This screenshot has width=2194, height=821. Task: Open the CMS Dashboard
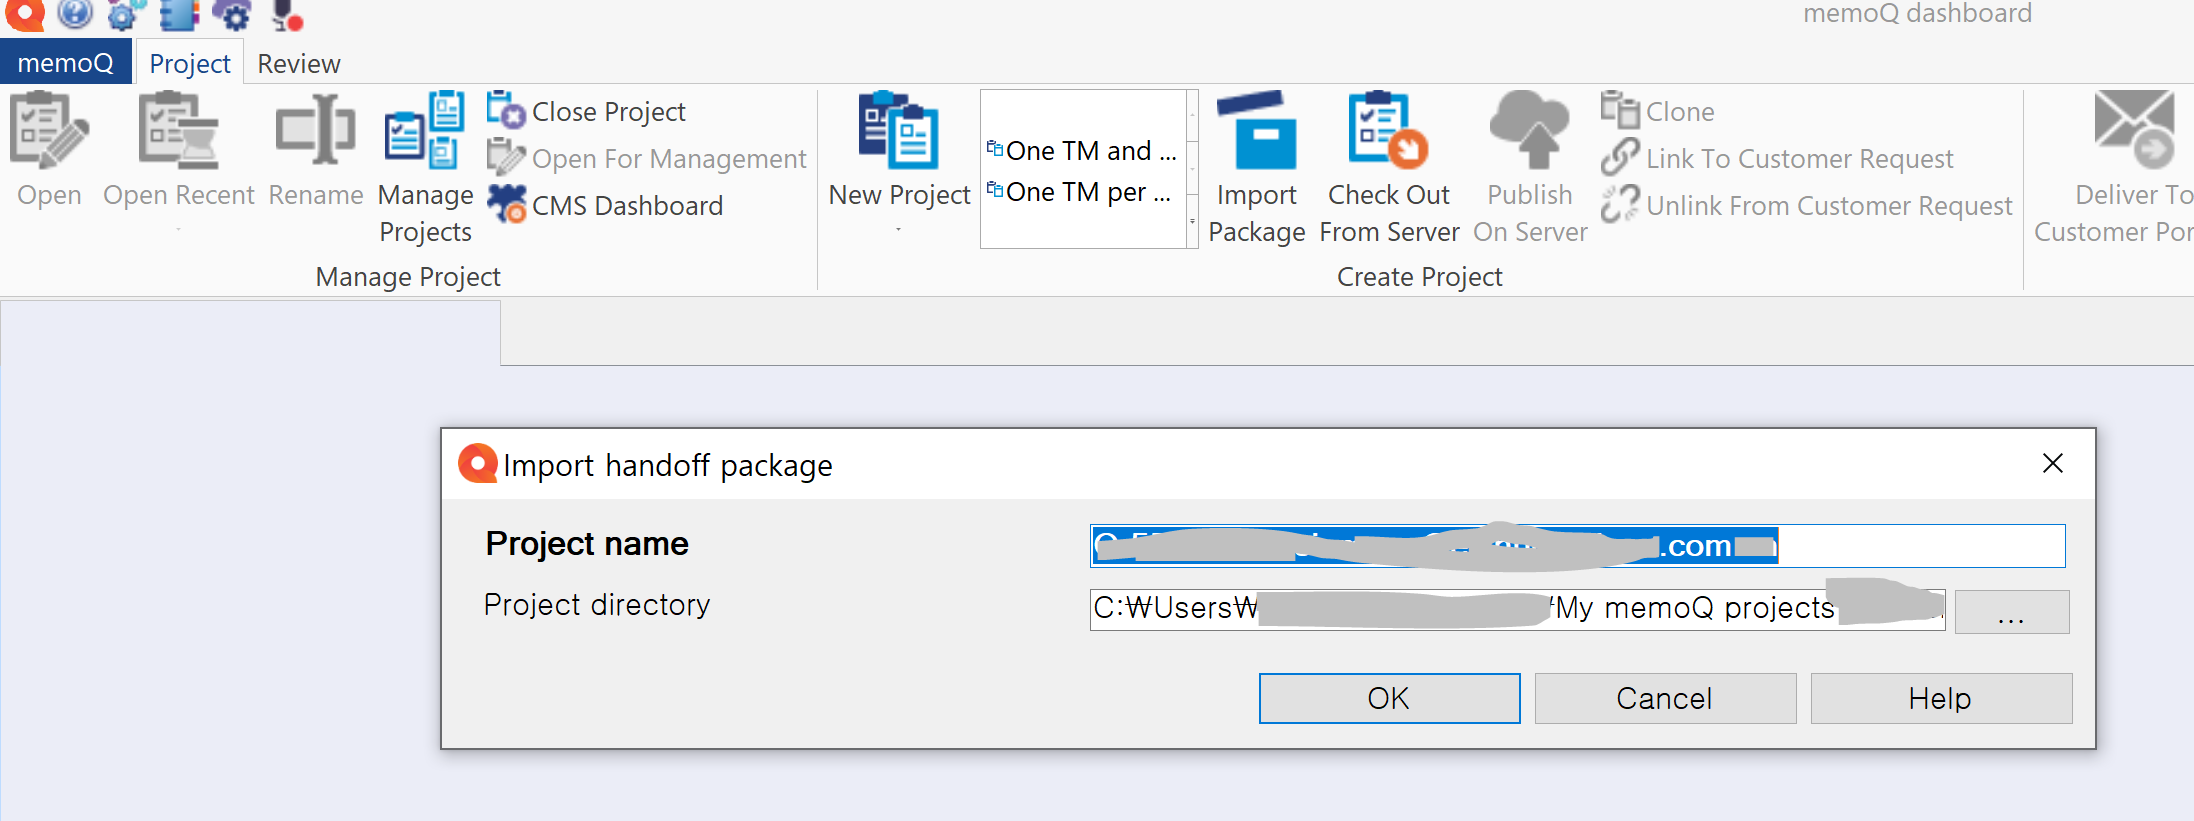(x=626, y=206)
